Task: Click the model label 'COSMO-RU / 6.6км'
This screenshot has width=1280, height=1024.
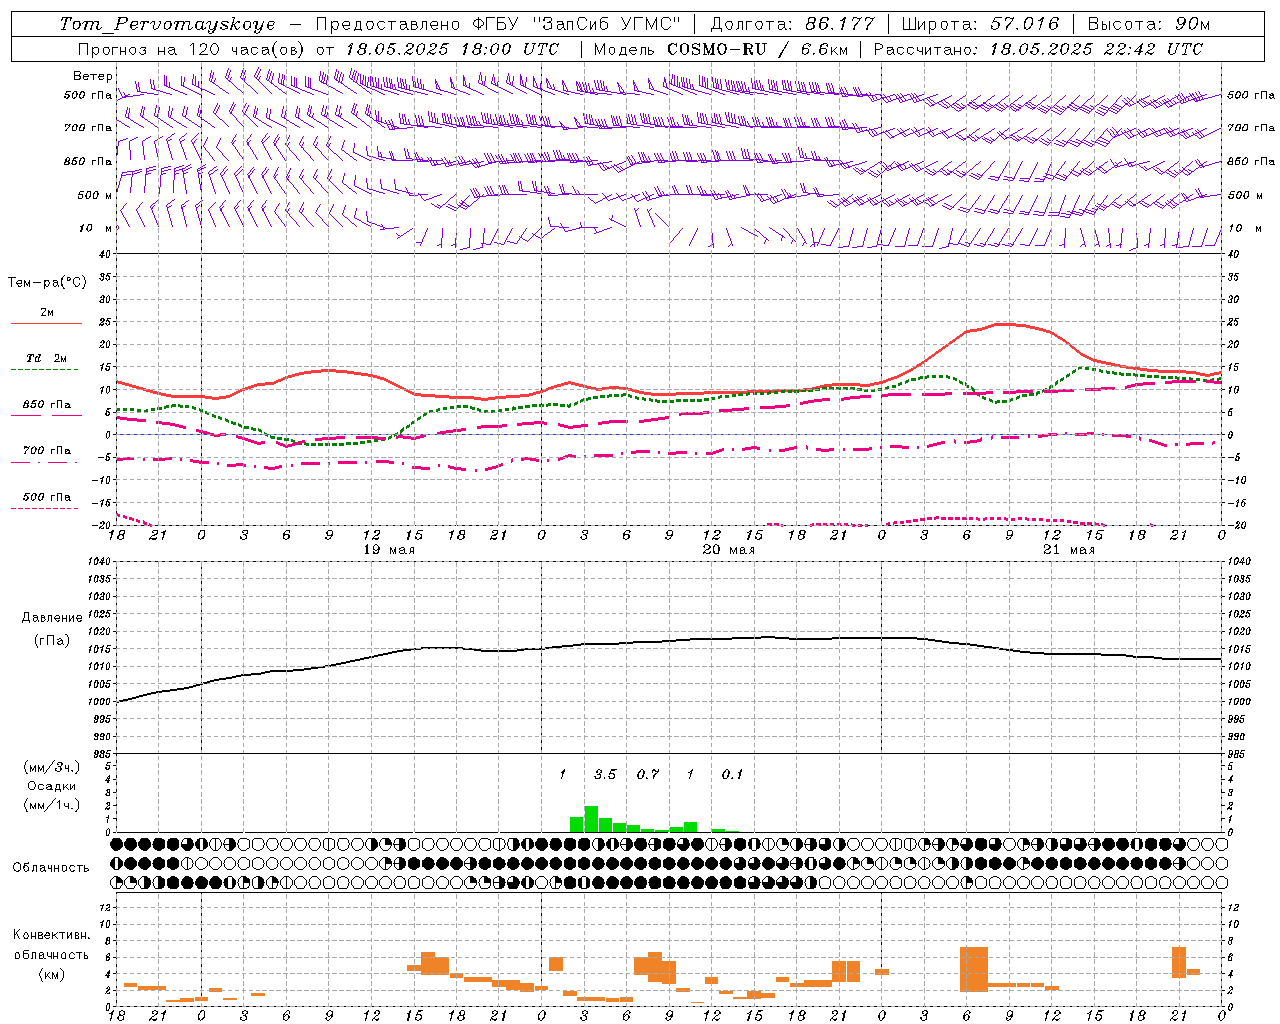Action: pos(757,49)
